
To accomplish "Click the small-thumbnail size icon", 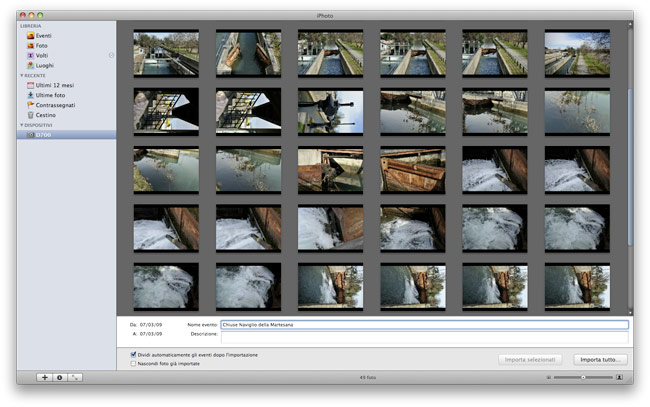I will pyautogui.click(x=548, y=377).
